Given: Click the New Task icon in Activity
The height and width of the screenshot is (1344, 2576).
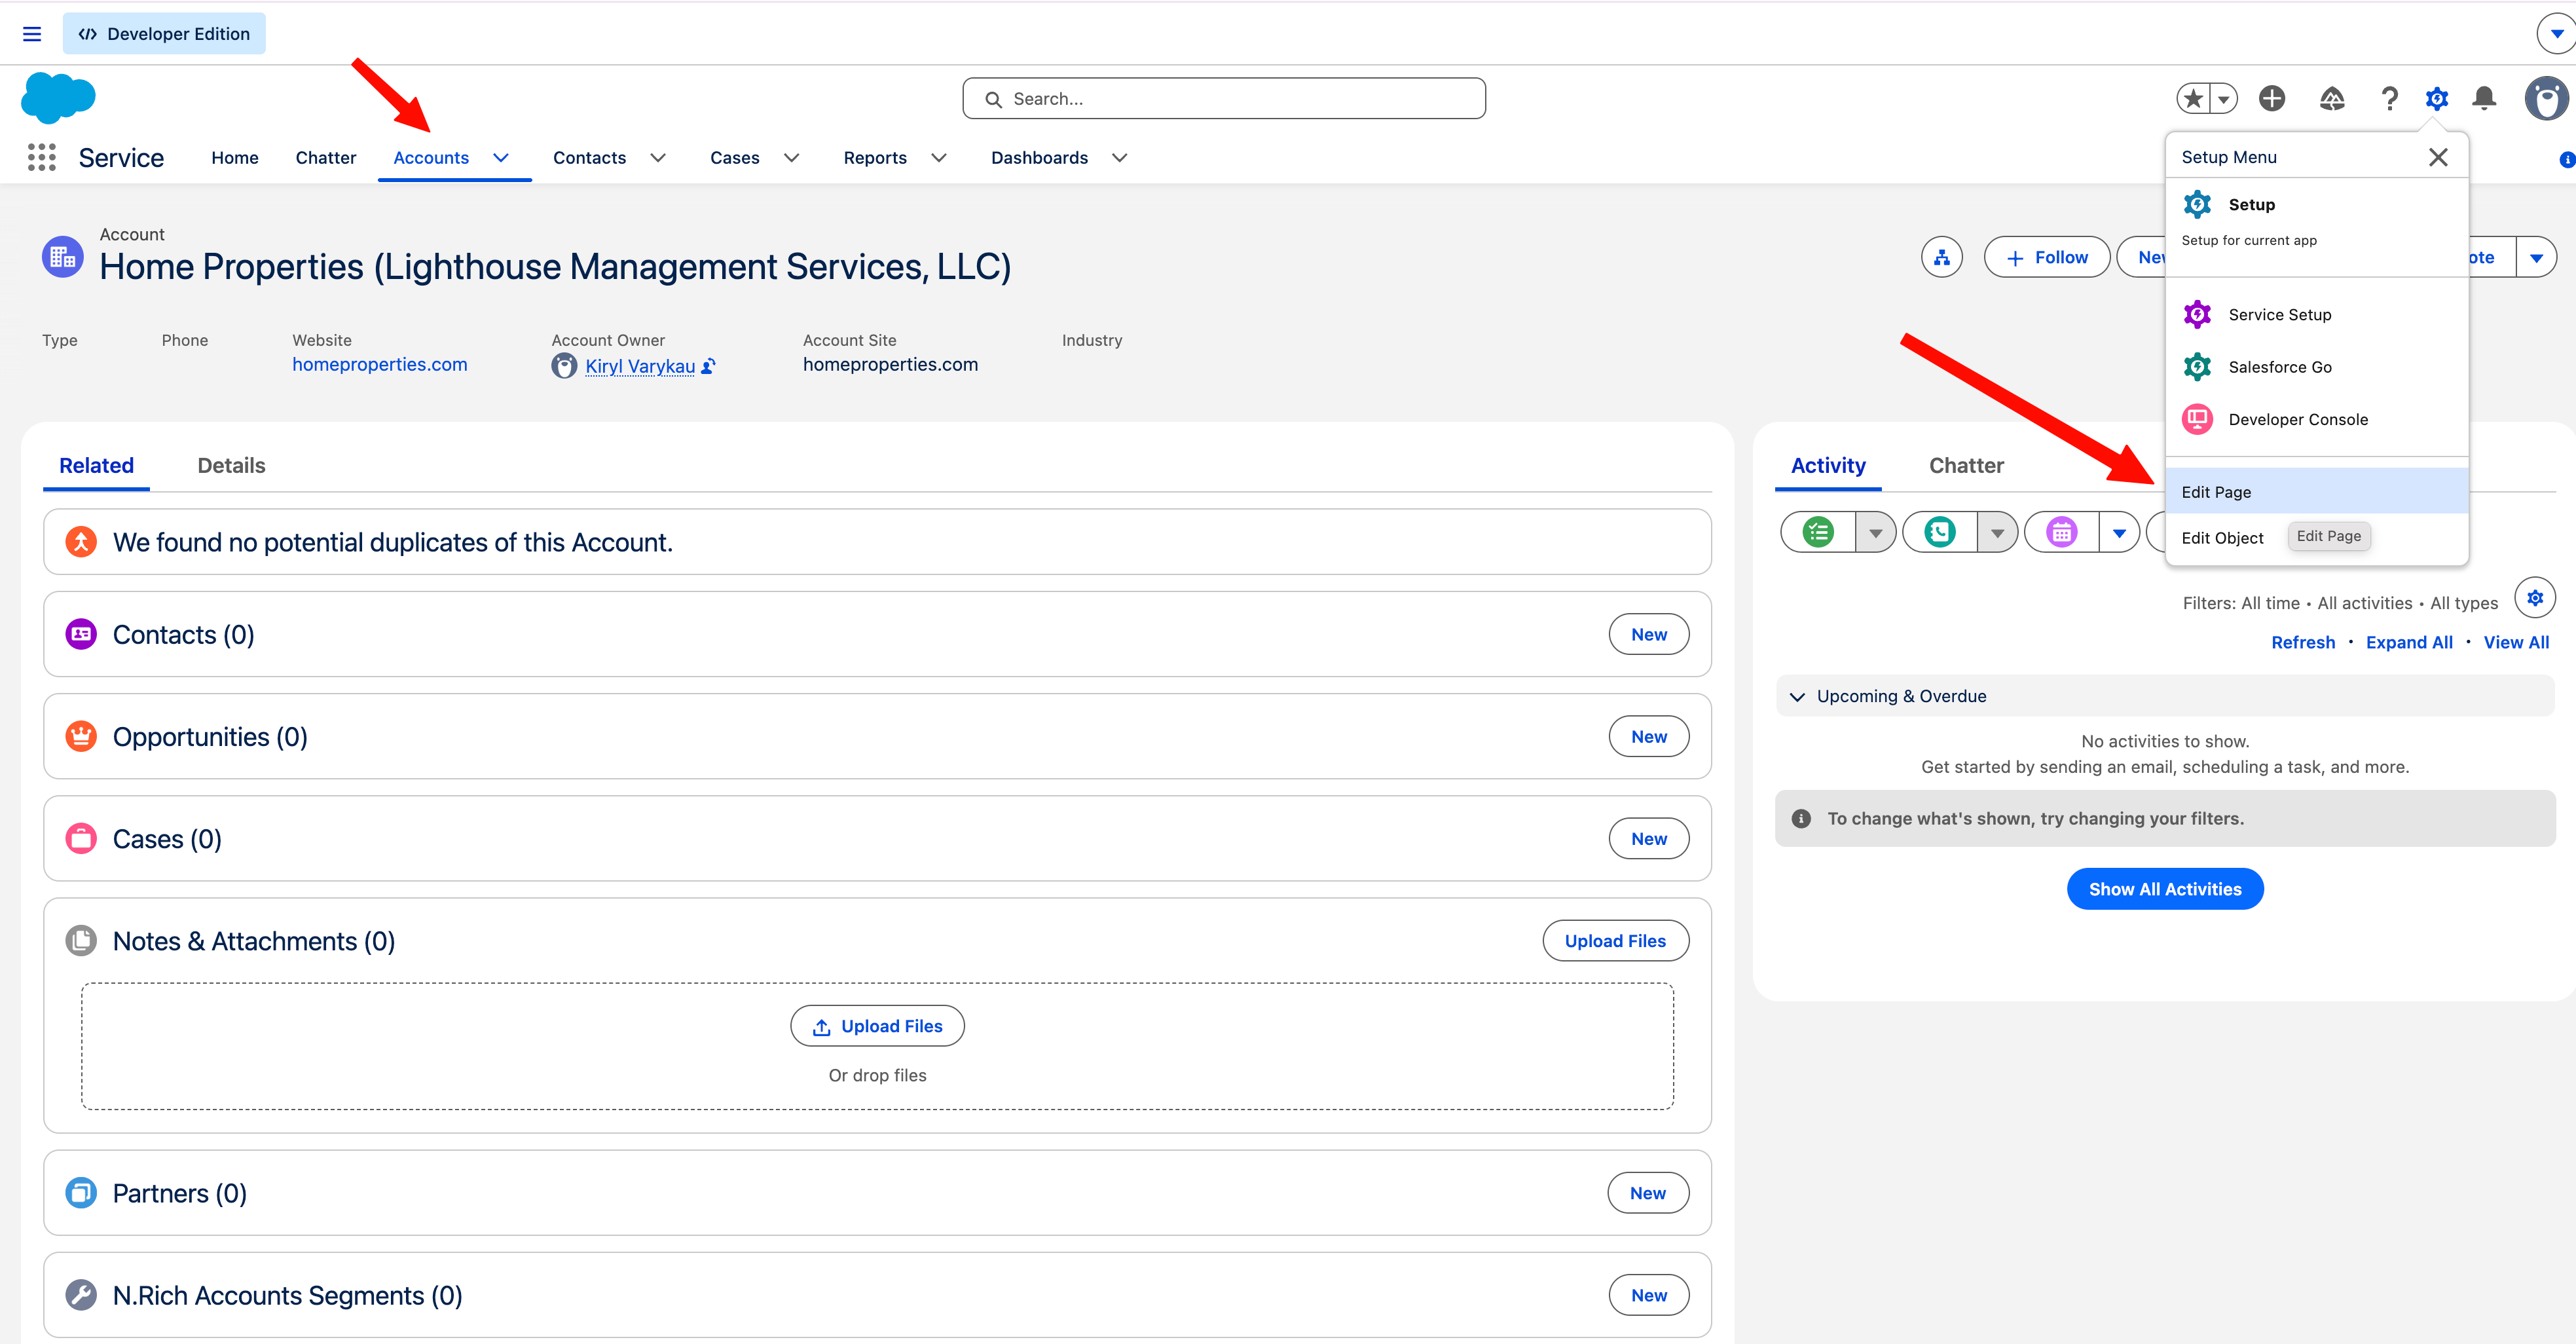Looking at the screenshot, I should (x=1818, y=532).
